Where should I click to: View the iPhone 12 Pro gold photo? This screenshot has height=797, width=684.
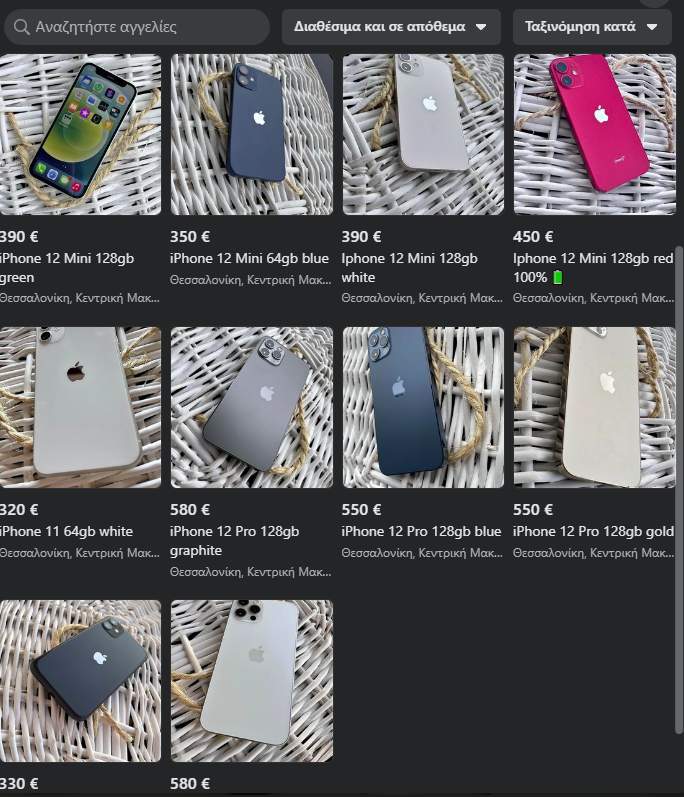pyautogui.click(x=595, y=407)
